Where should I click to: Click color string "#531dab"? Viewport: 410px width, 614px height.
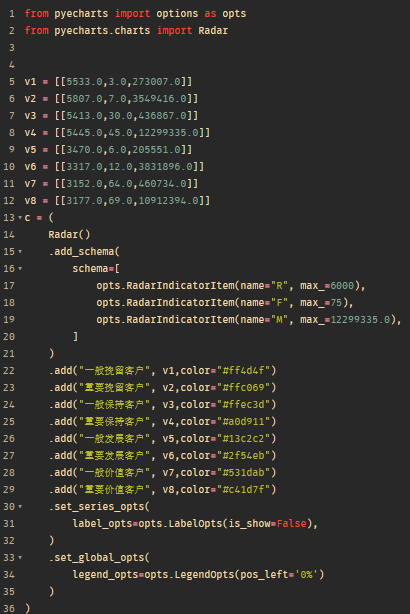tap(243, 473)
